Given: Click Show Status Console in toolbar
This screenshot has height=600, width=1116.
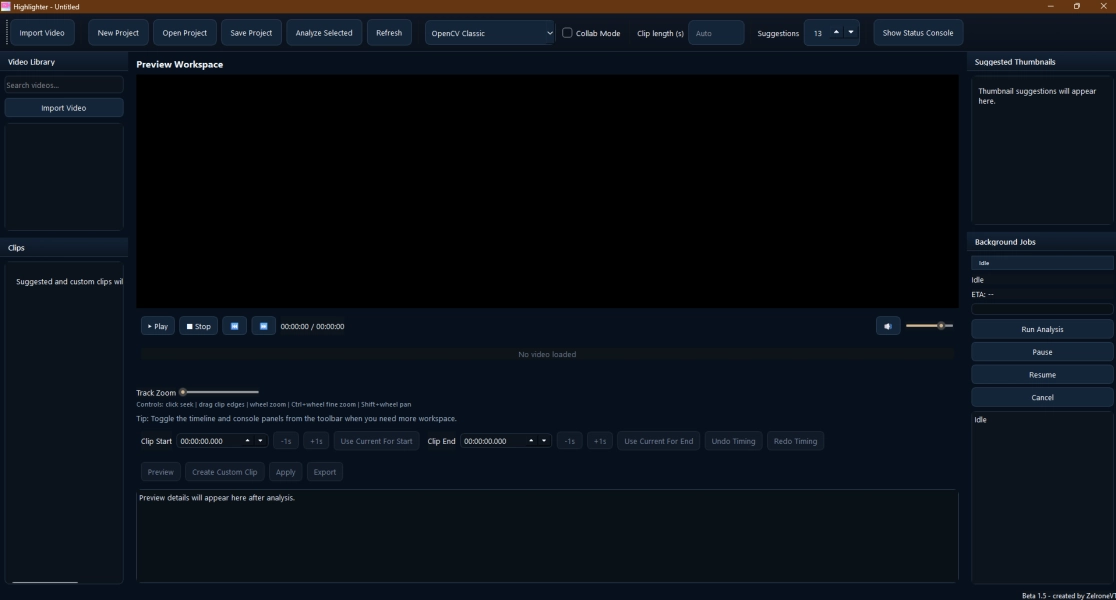Looking at the screenshot, I should (x=917, y=33).
